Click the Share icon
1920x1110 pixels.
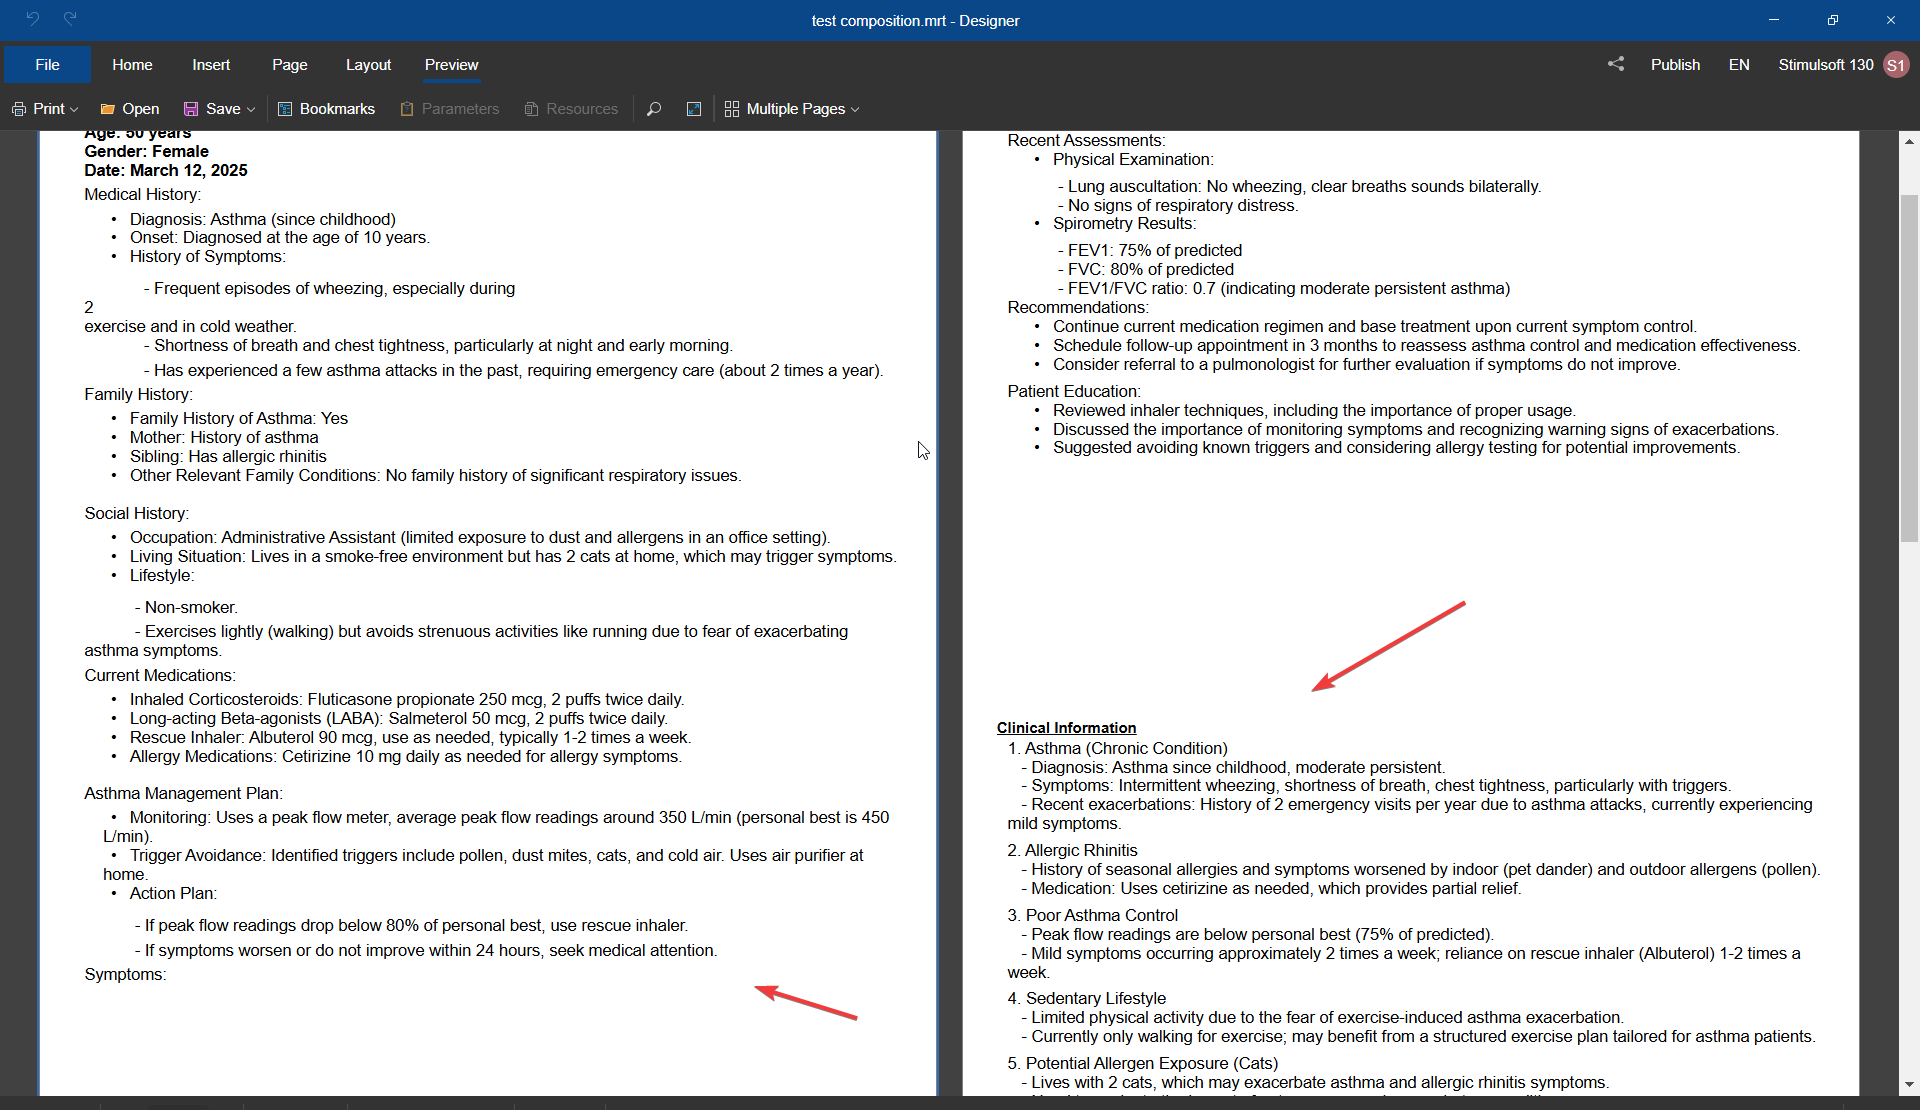1616,64
